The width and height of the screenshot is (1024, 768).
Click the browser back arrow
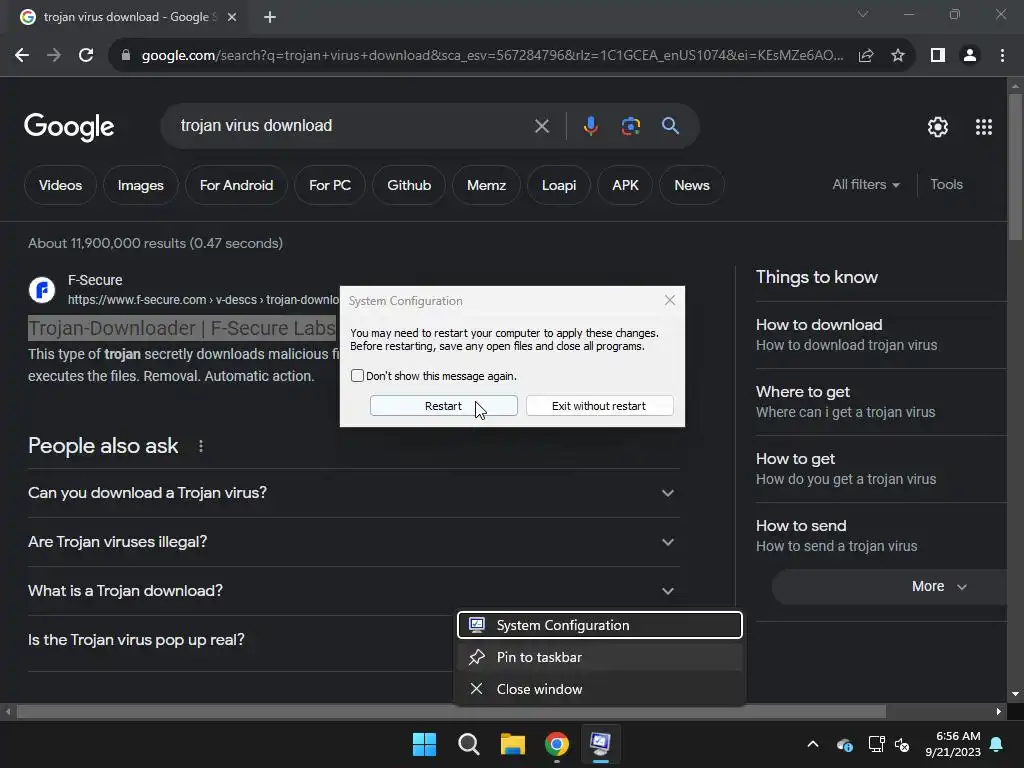click(x=22, y=56)
